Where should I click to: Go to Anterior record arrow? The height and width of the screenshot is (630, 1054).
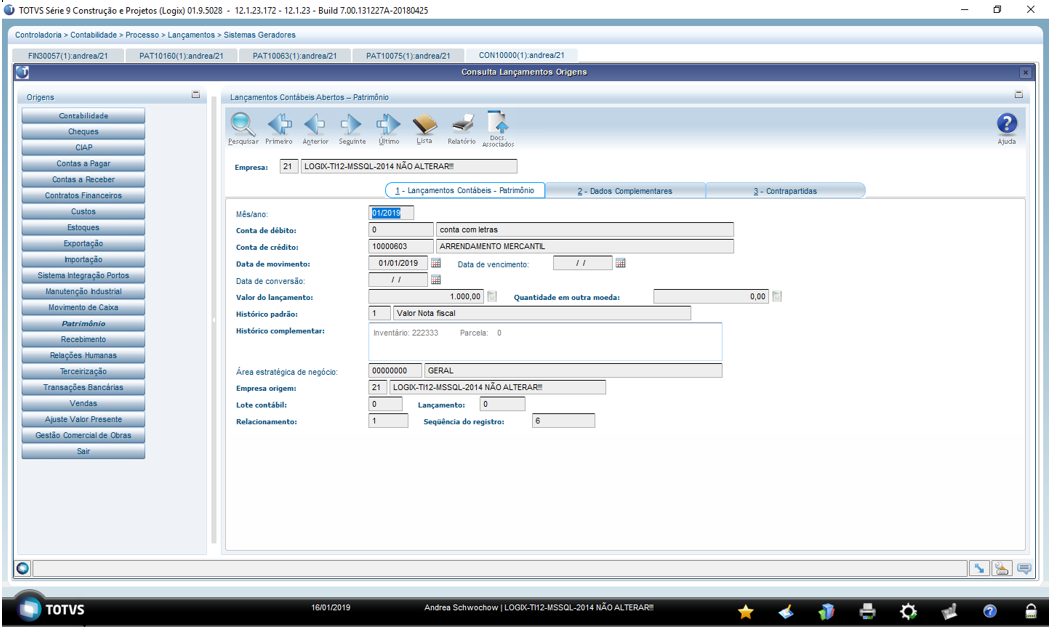coord(315,124)
